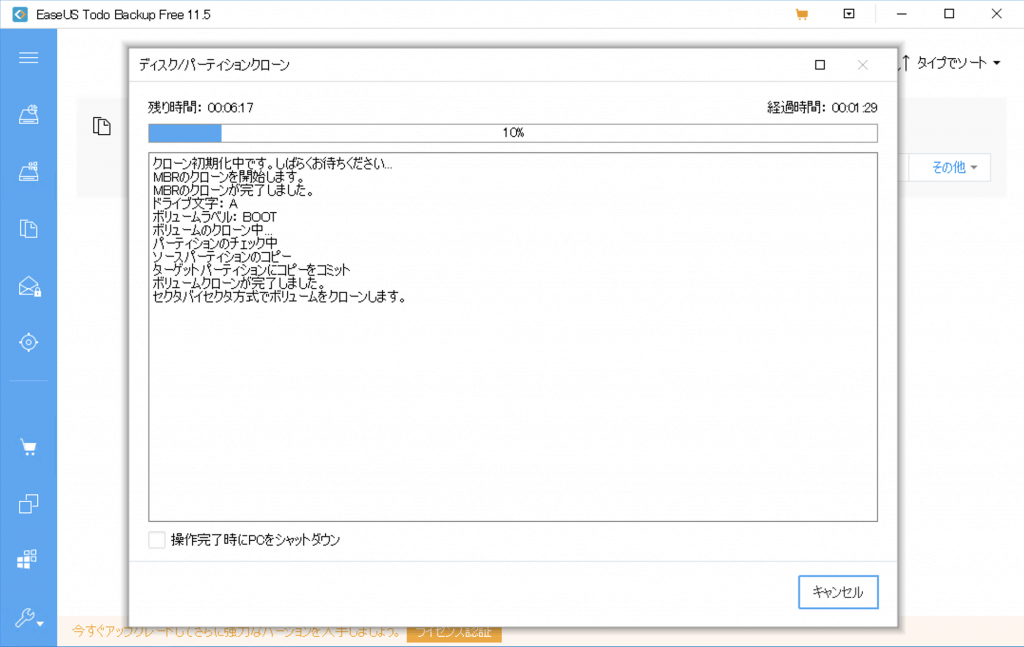Open the title bar dropdown menu box icon
The height and width of the screenshot is (647, 1024).
point(849,14)
